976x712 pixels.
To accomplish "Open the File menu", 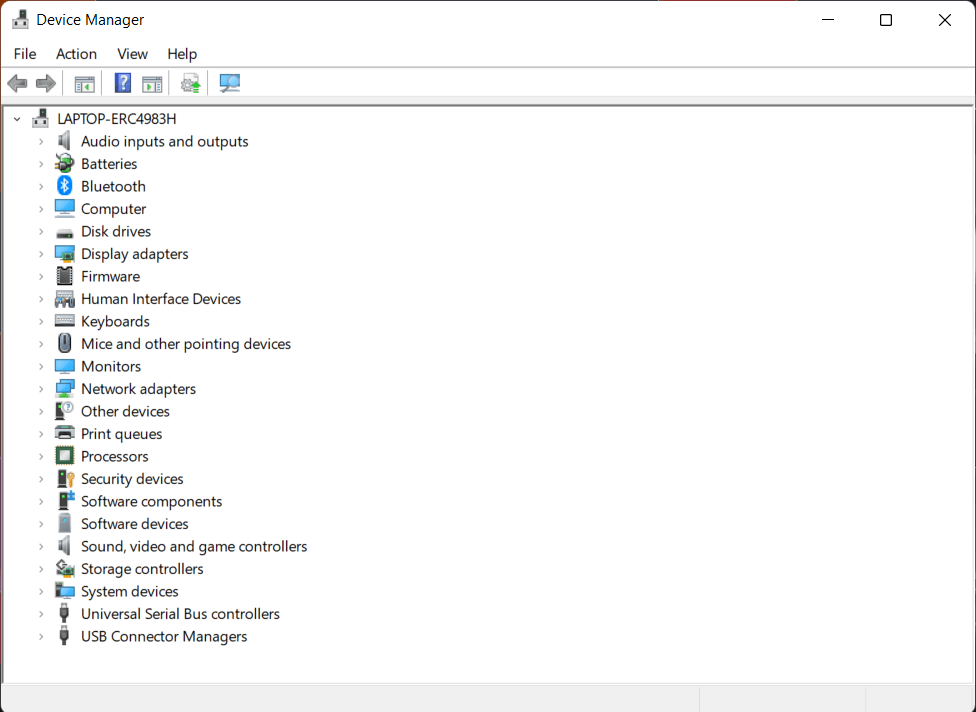I will click(25, 54).
